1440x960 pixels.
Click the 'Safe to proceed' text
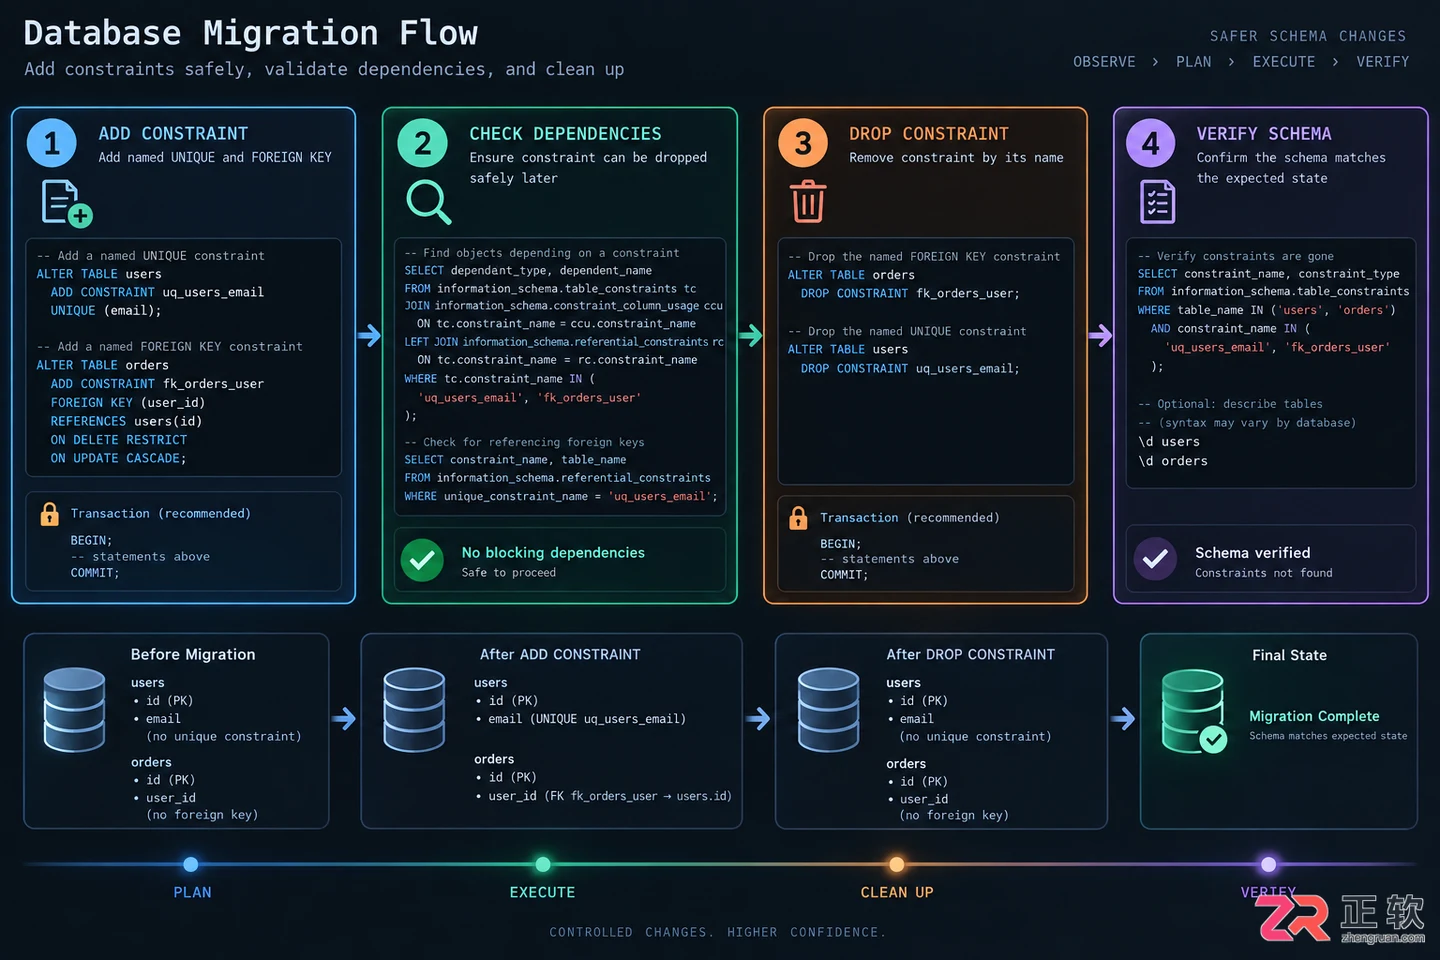point(508,573)
